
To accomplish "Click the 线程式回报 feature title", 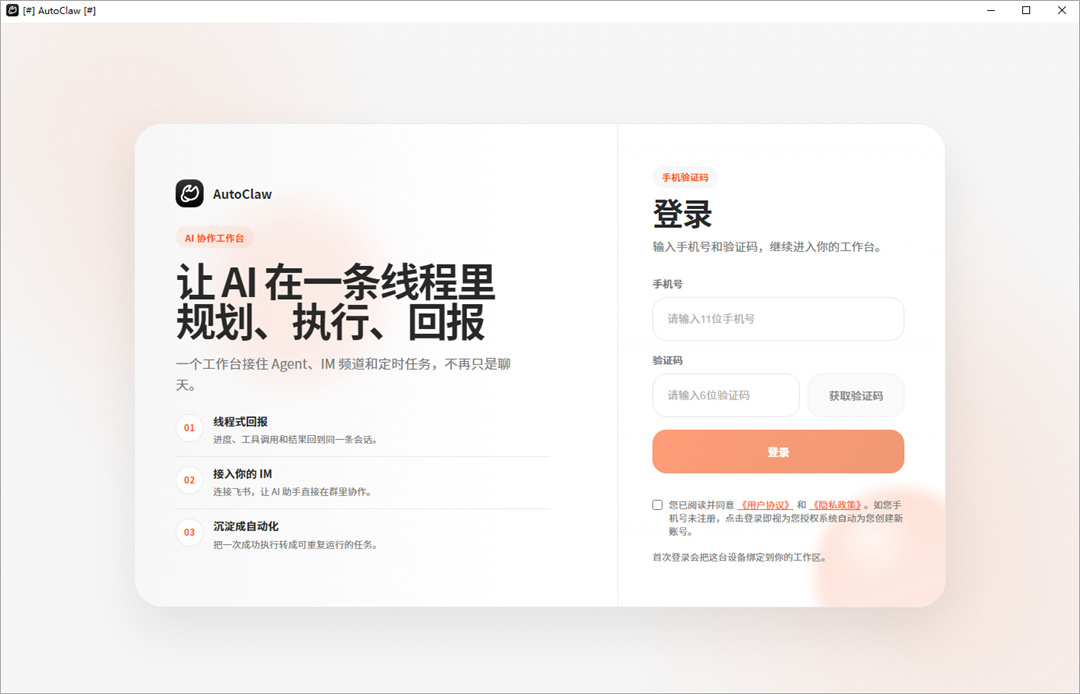I will [x=240, y=421].
